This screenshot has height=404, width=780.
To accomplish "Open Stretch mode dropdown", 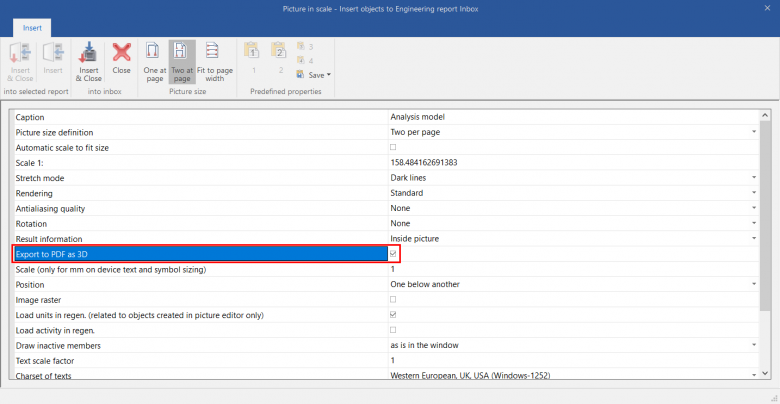I will tap(754, 178).
